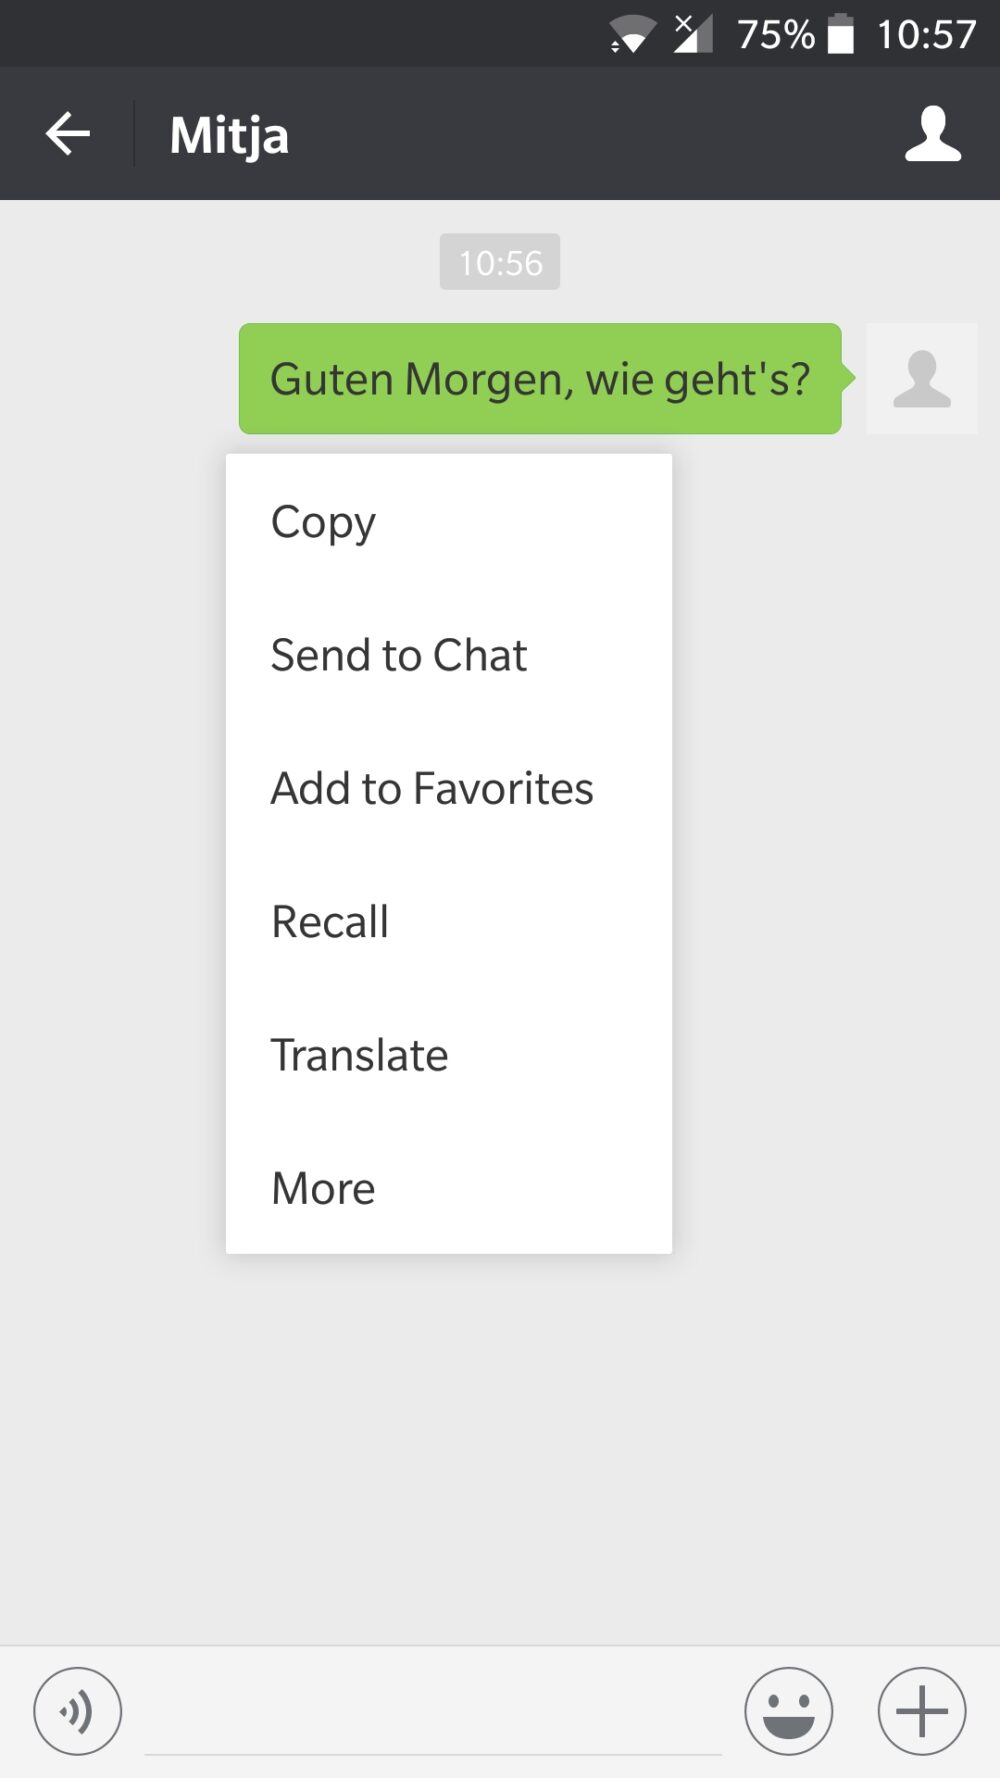
Task: Choose Translate to translate the message
Action: 358,1055
